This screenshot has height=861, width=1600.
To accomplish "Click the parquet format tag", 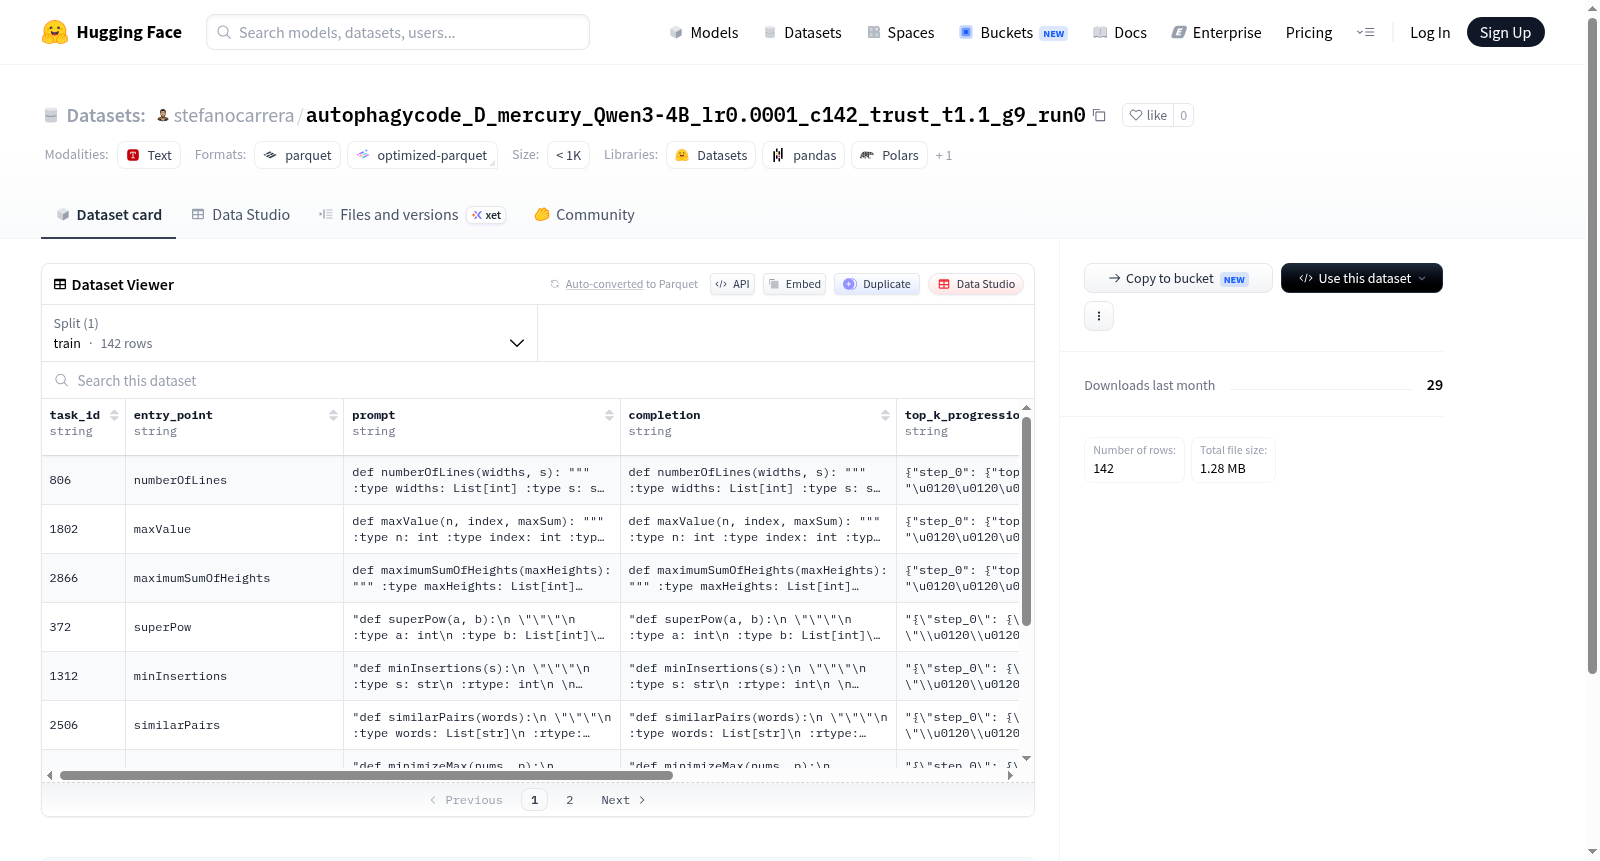I will 298,155.
